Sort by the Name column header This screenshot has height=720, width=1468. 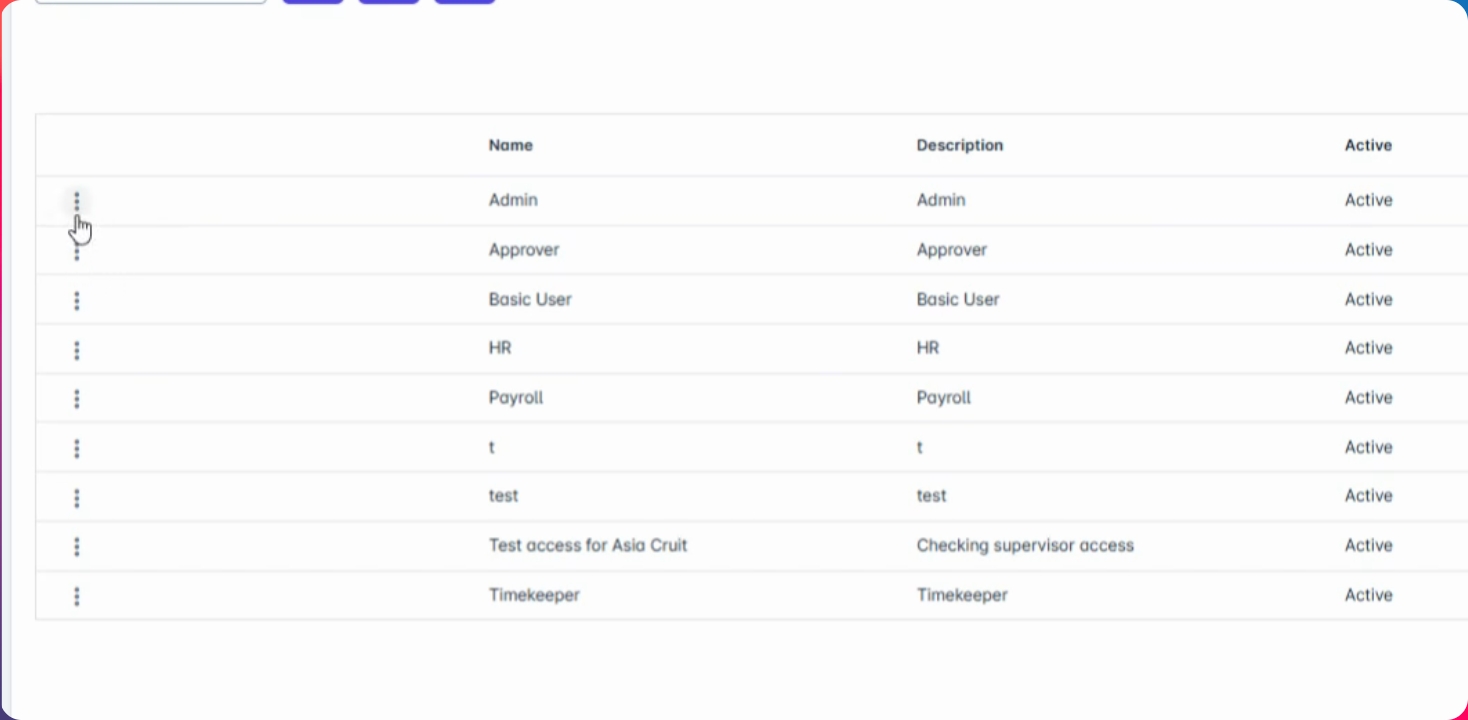(x=510, y=145)
